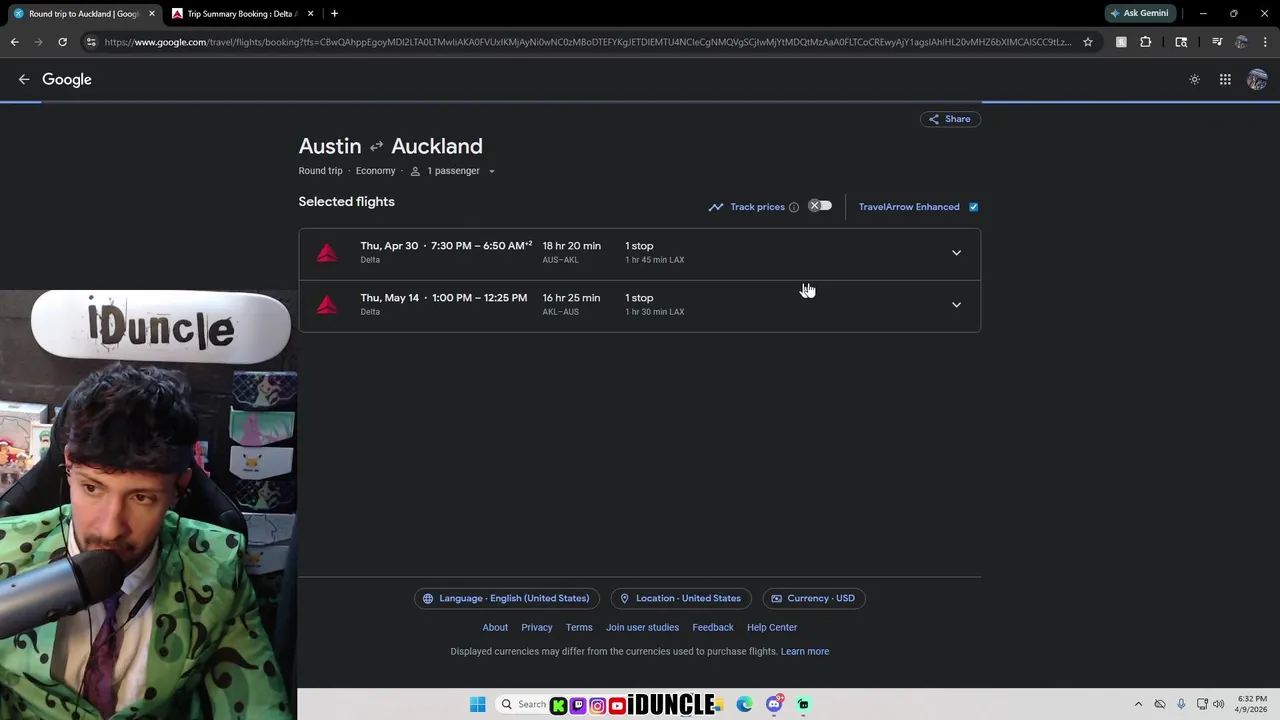
Task: Open the Help Center link
Action: point(772,627)
